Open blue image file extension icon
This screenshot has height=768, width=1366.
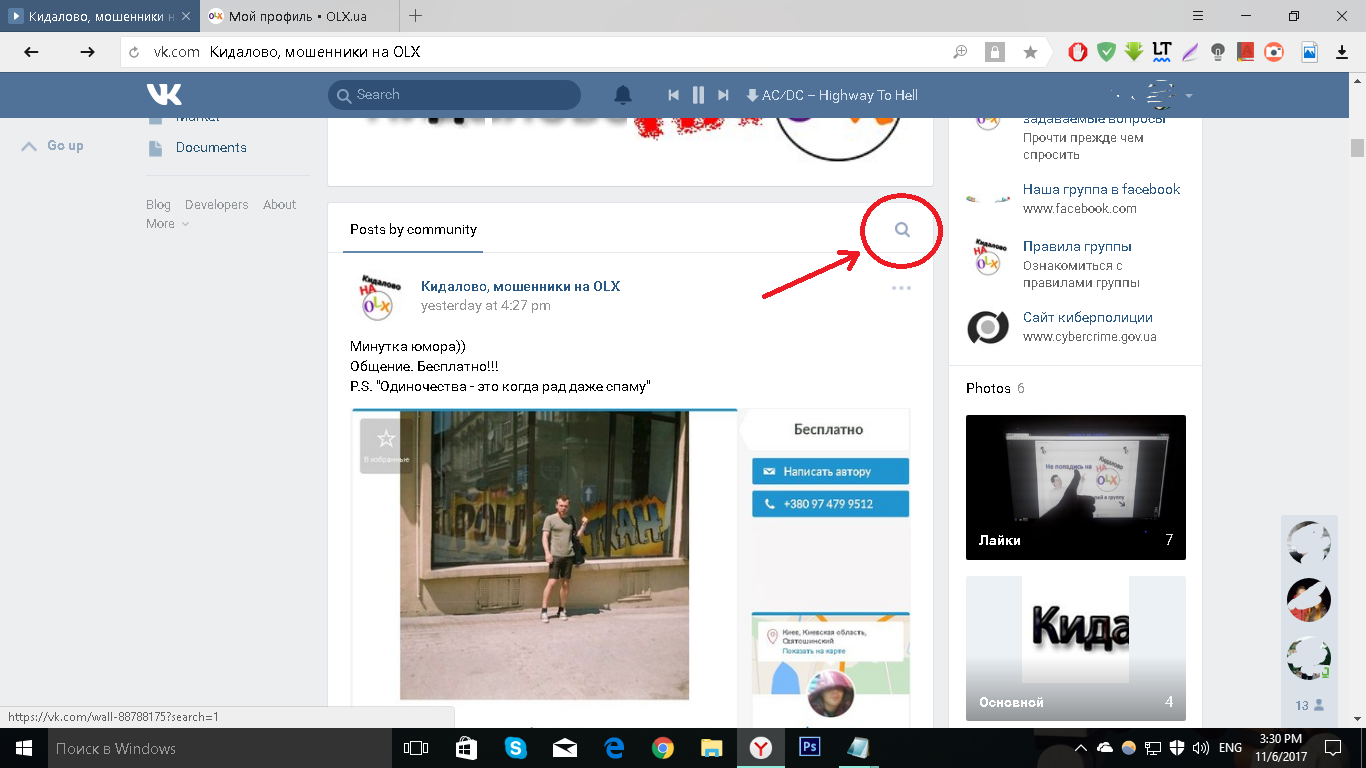(1309, 52)
